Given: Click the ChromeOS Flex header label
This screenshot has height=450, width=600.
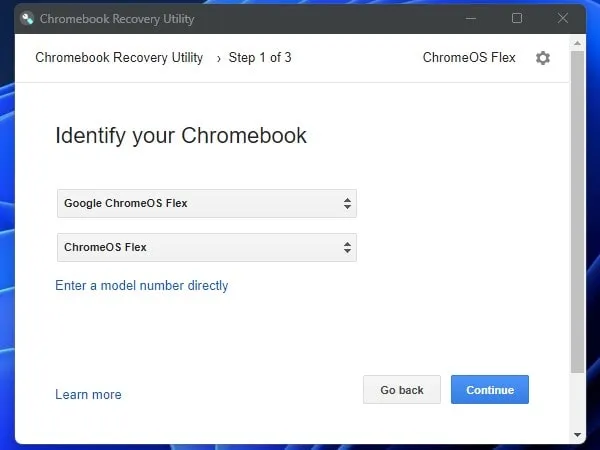Looking at the screenshot, I should coord(469,57).
